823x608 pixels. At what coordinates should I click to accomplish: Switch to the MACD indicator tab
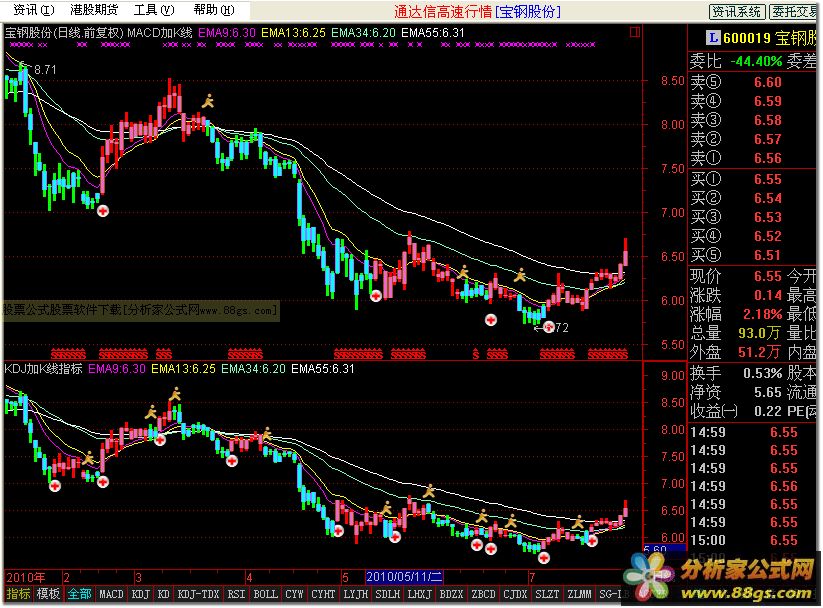pos(111,594)
